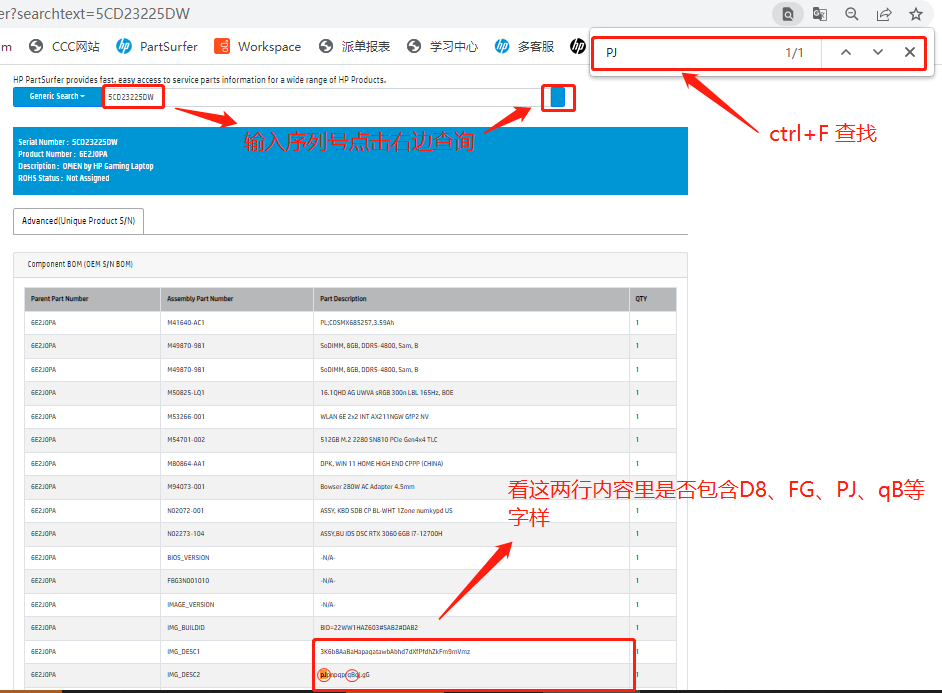The height and width of the screenshot is (693, 942).
Task: Click the Bowser 280W AC Adapter description
Action: [x=367, y=486]
